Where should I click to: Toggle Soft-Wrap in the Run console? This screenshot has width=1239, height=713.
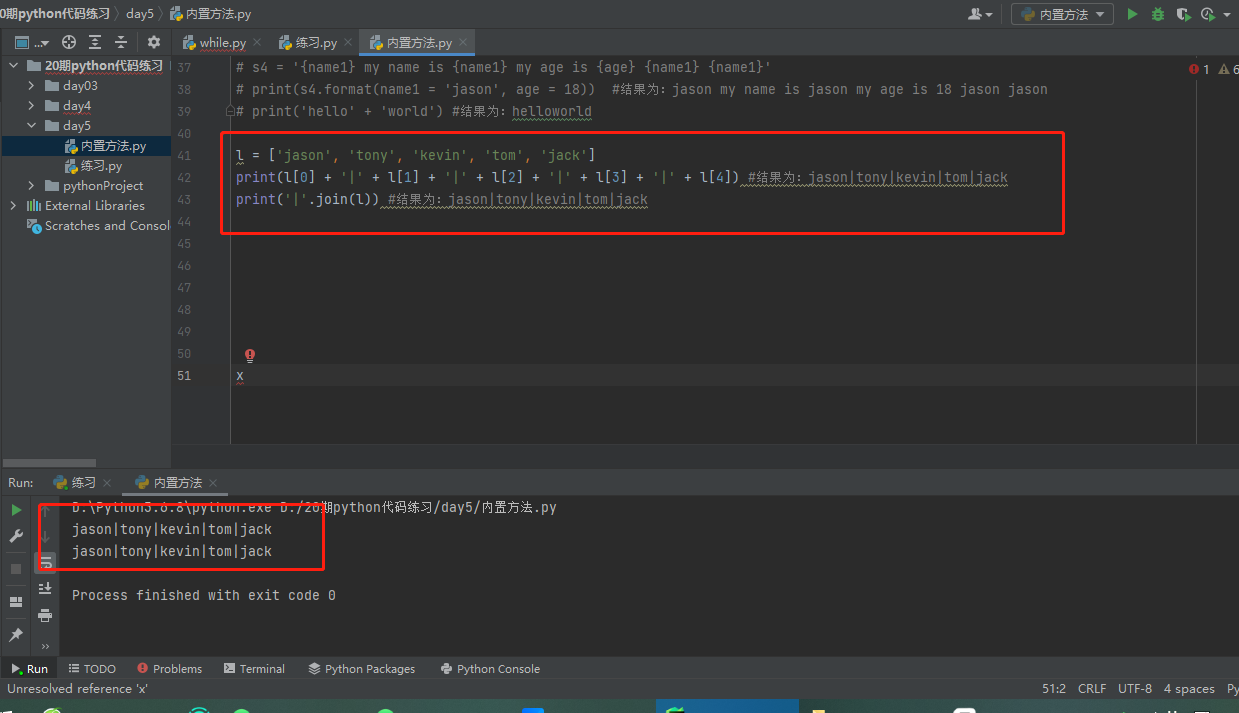tap(45, 562)
